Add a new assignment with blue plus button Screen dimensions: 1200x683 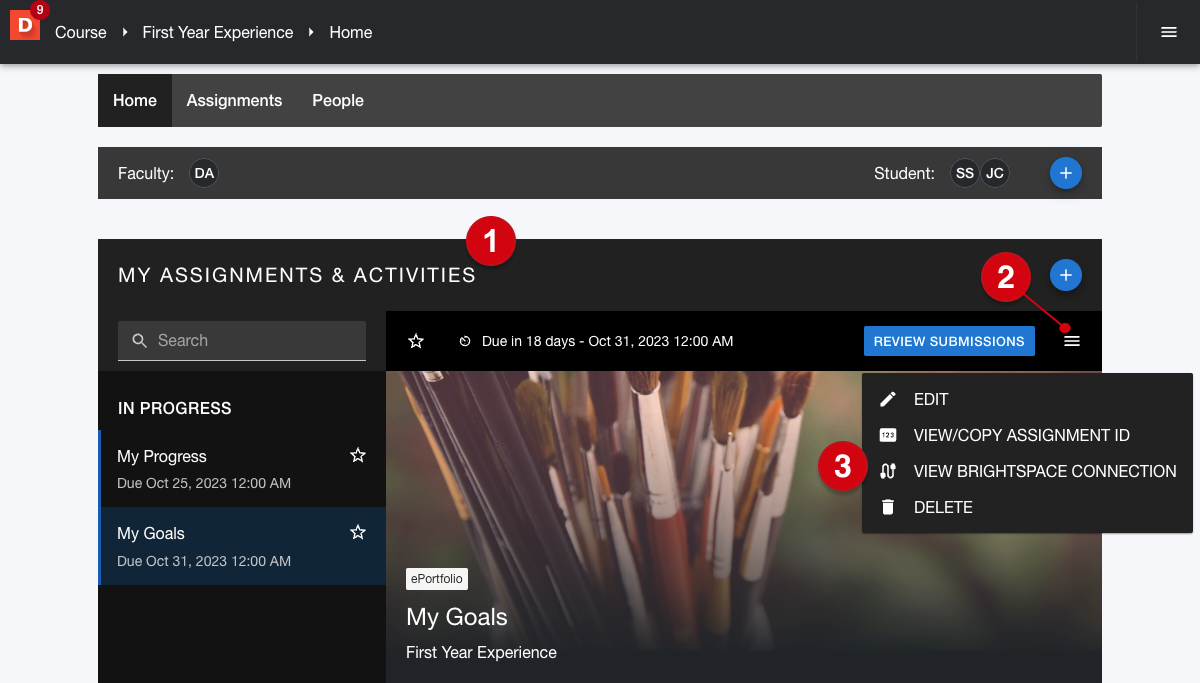tap(1065, 274)
